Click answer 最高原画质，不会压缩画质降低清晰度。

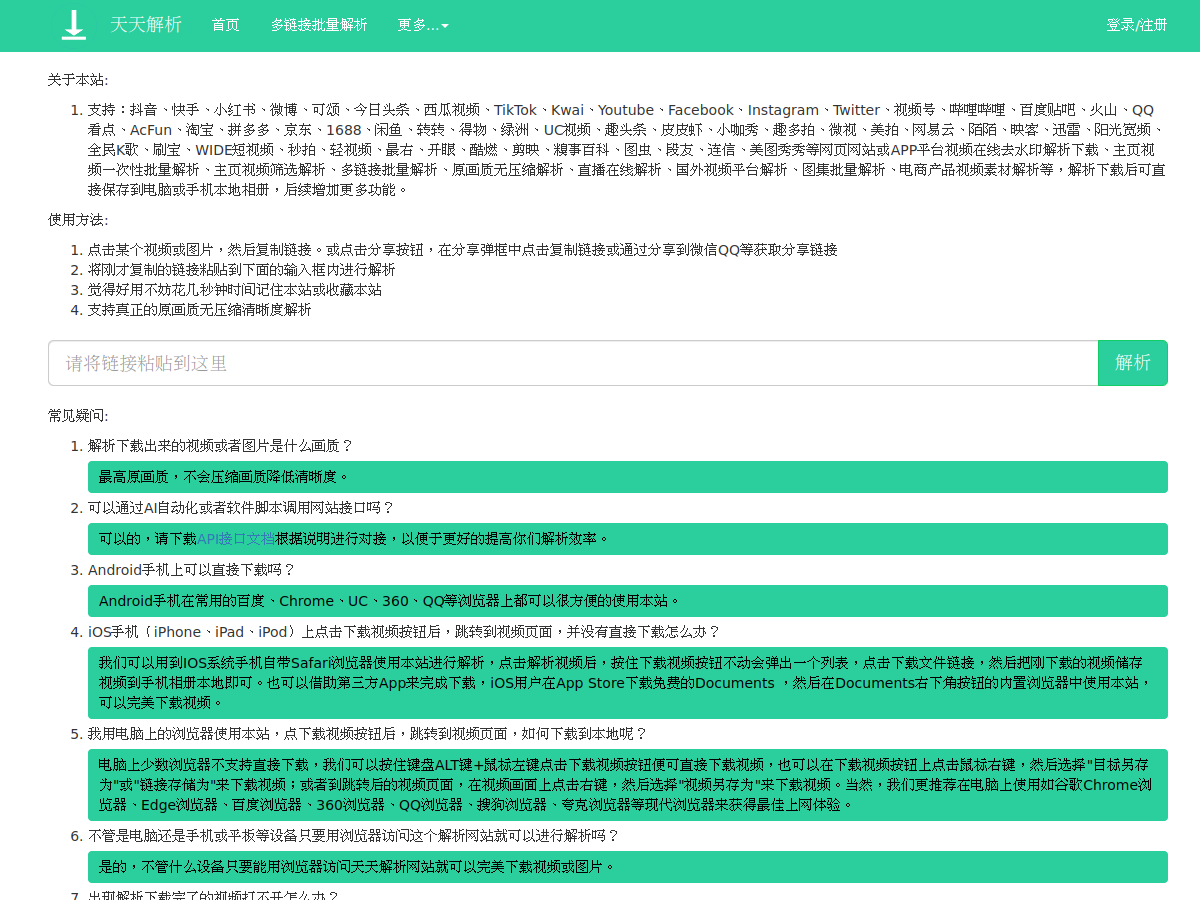[x=628, y=477]
